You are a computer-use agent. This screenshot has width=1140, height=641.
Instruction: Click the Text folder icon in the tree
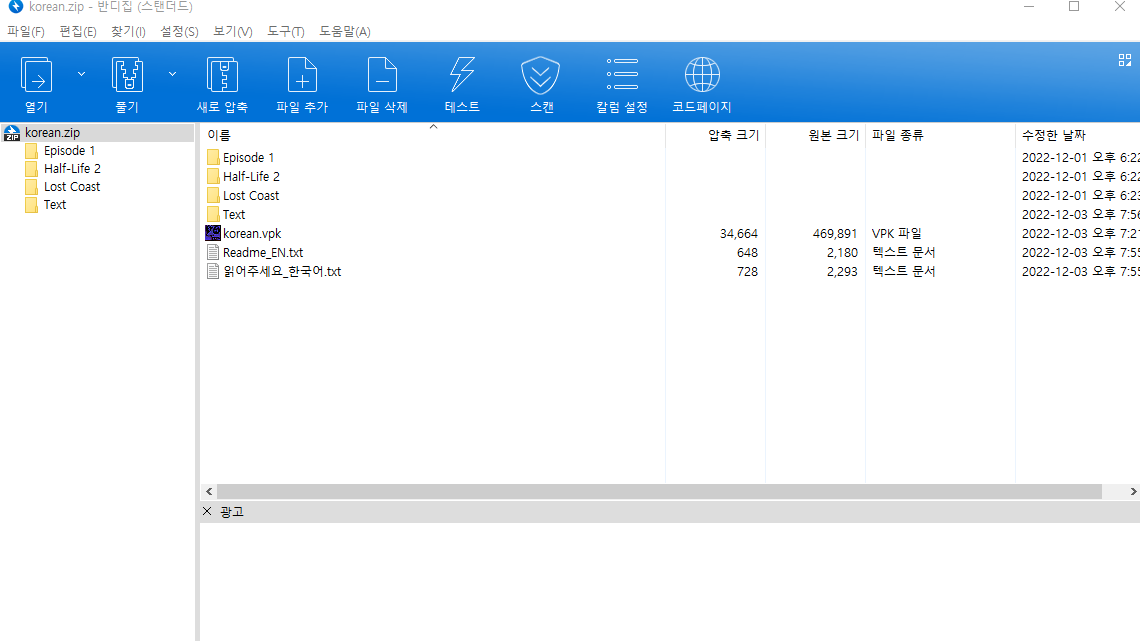31,205
